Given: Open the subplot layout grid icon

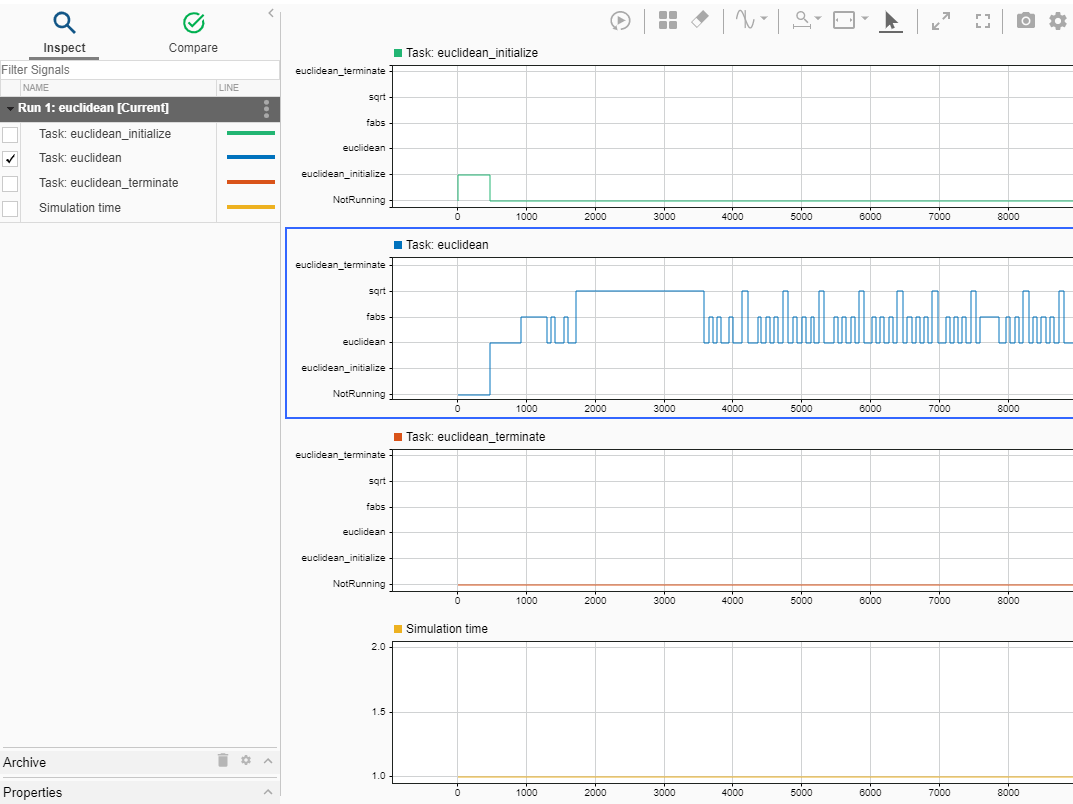Looking at the screenshot, I should [668, 21].
